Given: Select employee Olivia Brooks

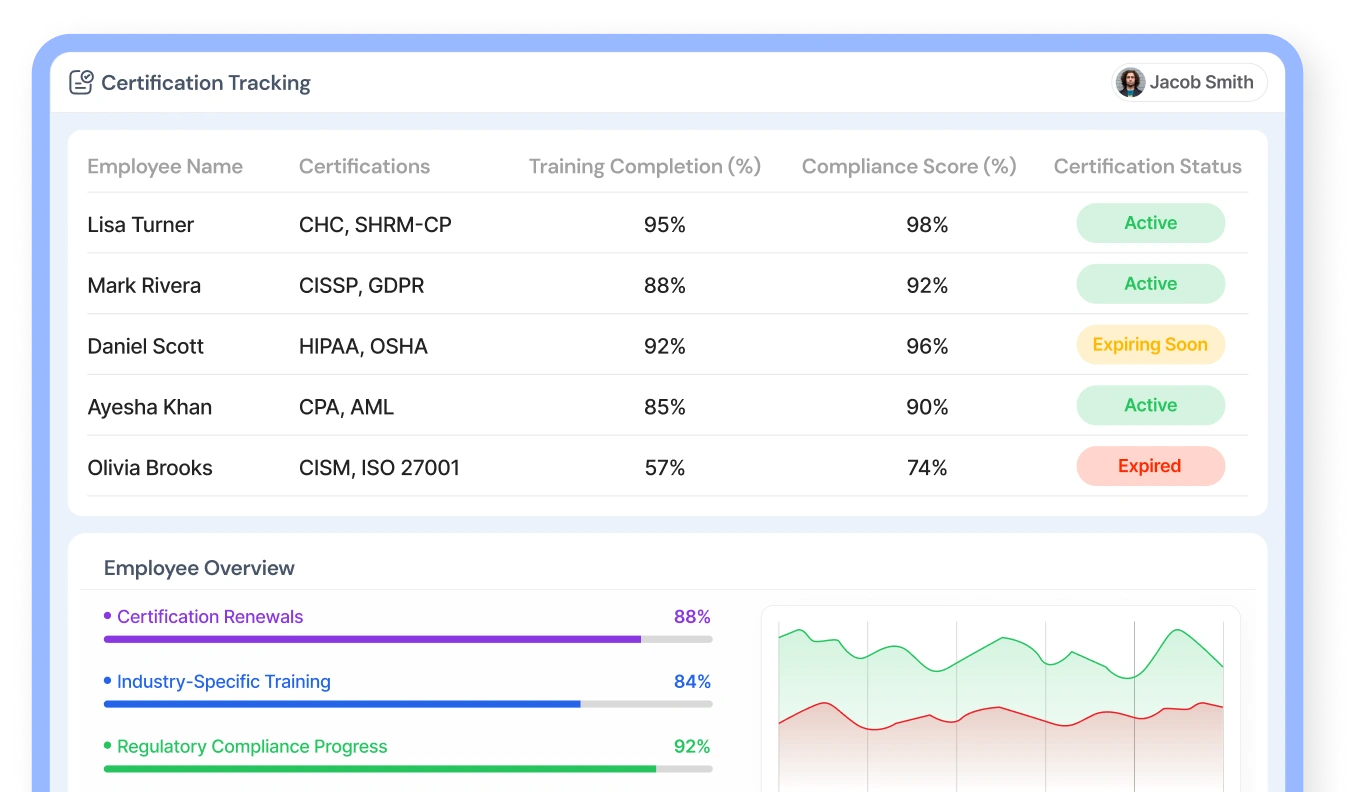Looking at the screenshot, I should click(150, 468).
